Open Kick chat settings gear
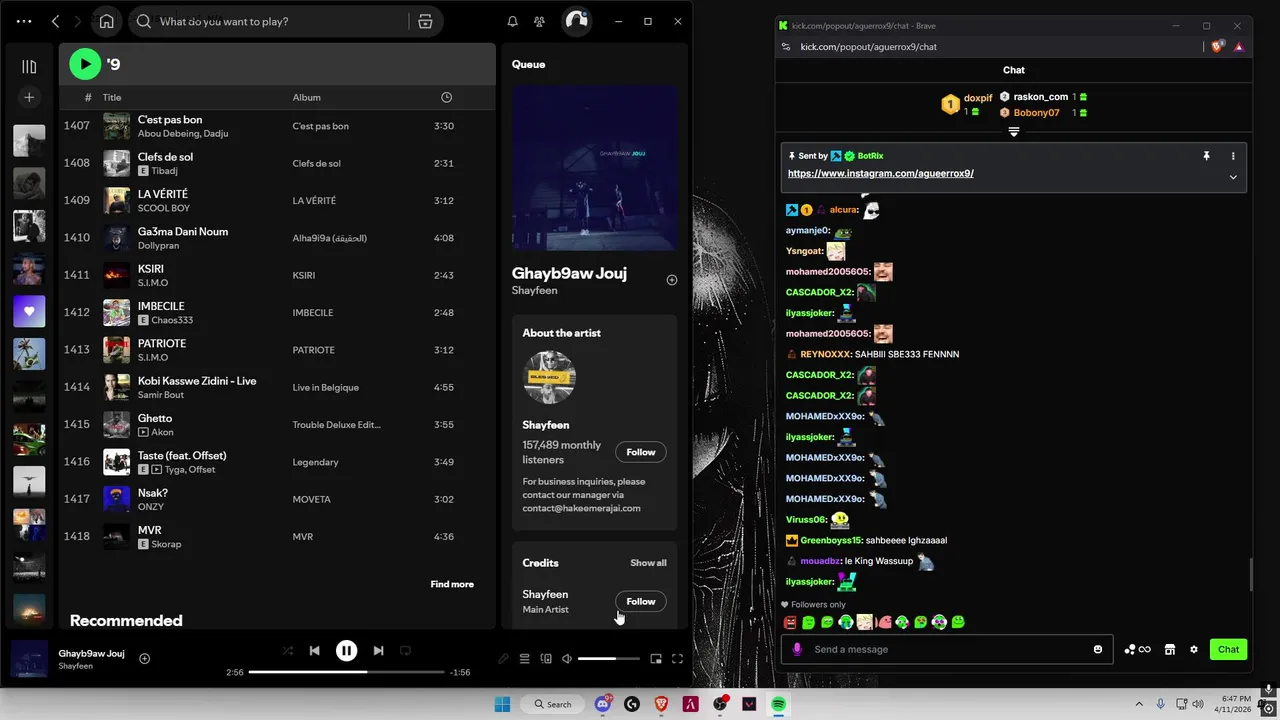 click(1193, 649)
